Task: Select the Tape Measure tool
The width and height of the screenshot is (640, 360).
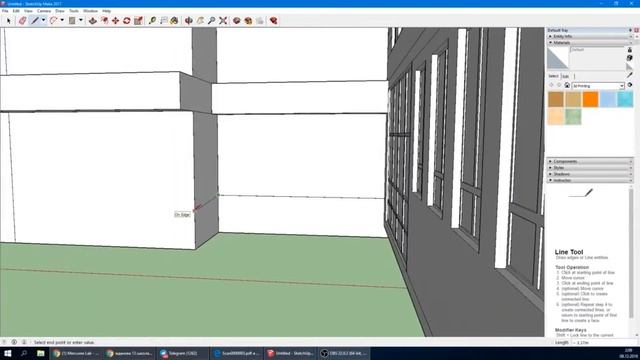Action: [152, 20]
